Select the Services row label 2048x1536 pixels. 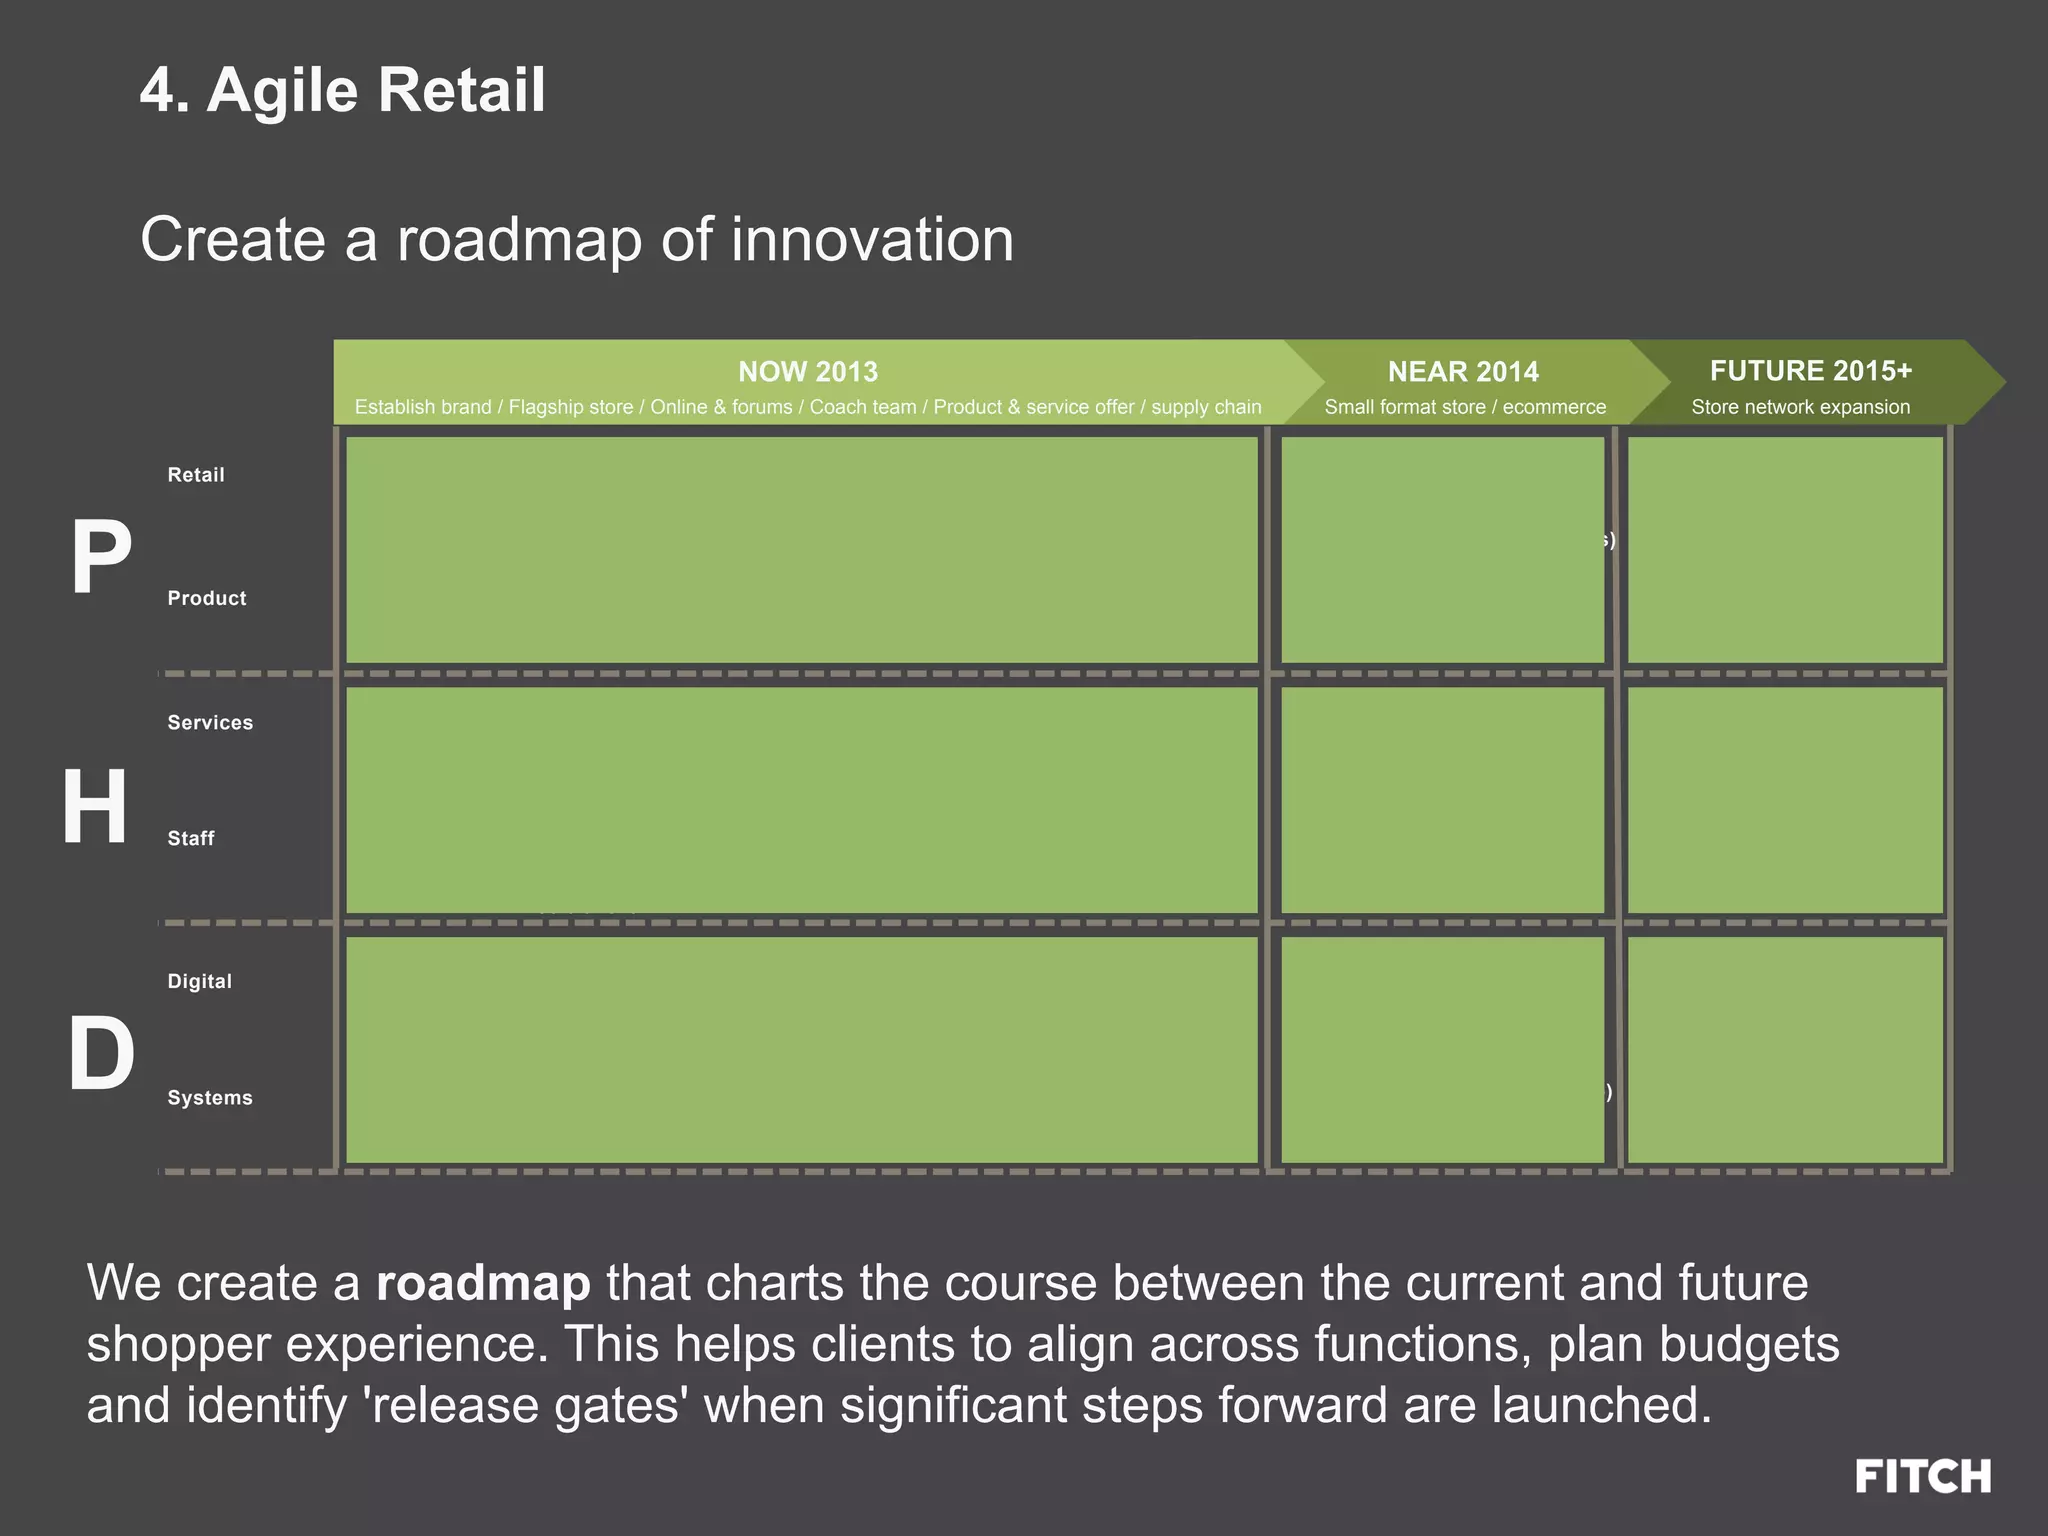pos(210,723)
